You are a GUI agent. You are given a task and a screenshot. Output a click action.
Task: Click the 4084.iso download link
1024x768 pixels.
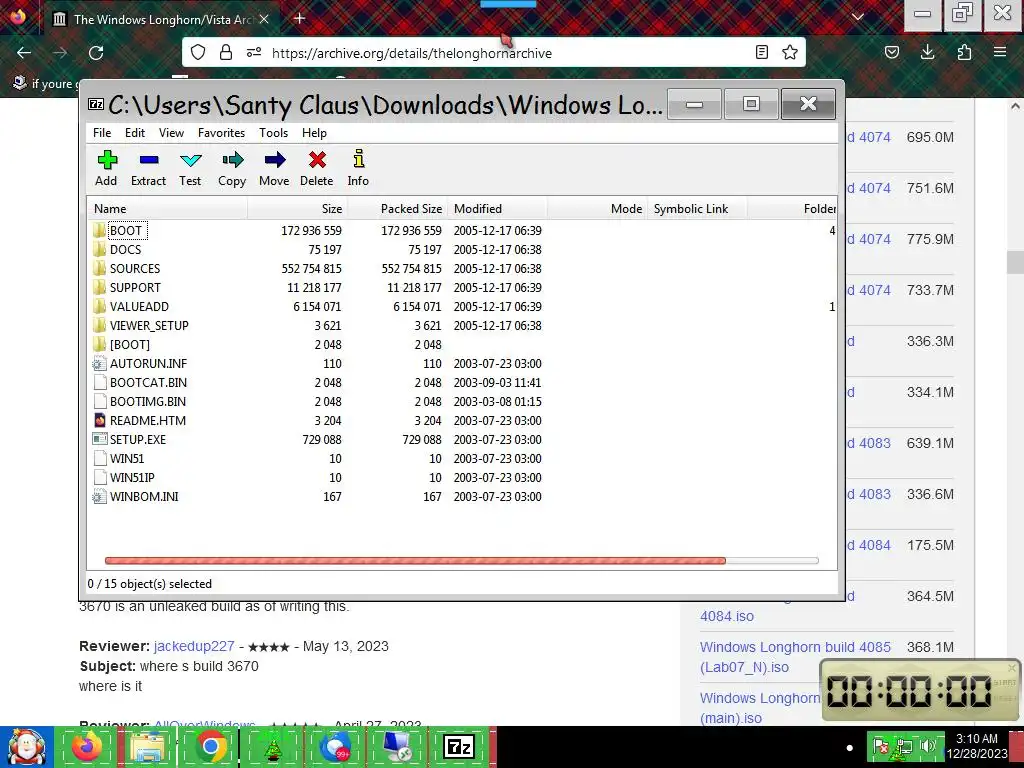[727, 616]
